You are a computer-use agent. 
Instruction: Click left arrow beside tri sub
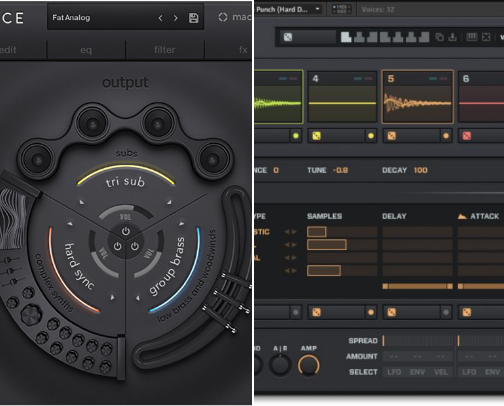point(82,202)
